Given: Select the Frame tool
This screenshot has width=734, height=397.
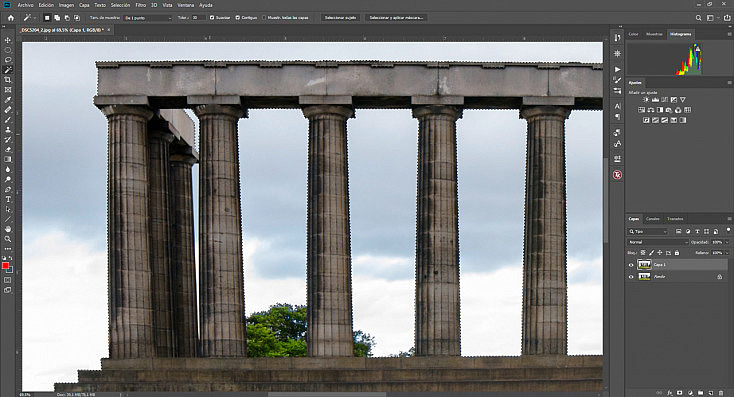Looking at the screenshot, I should 8,90.
